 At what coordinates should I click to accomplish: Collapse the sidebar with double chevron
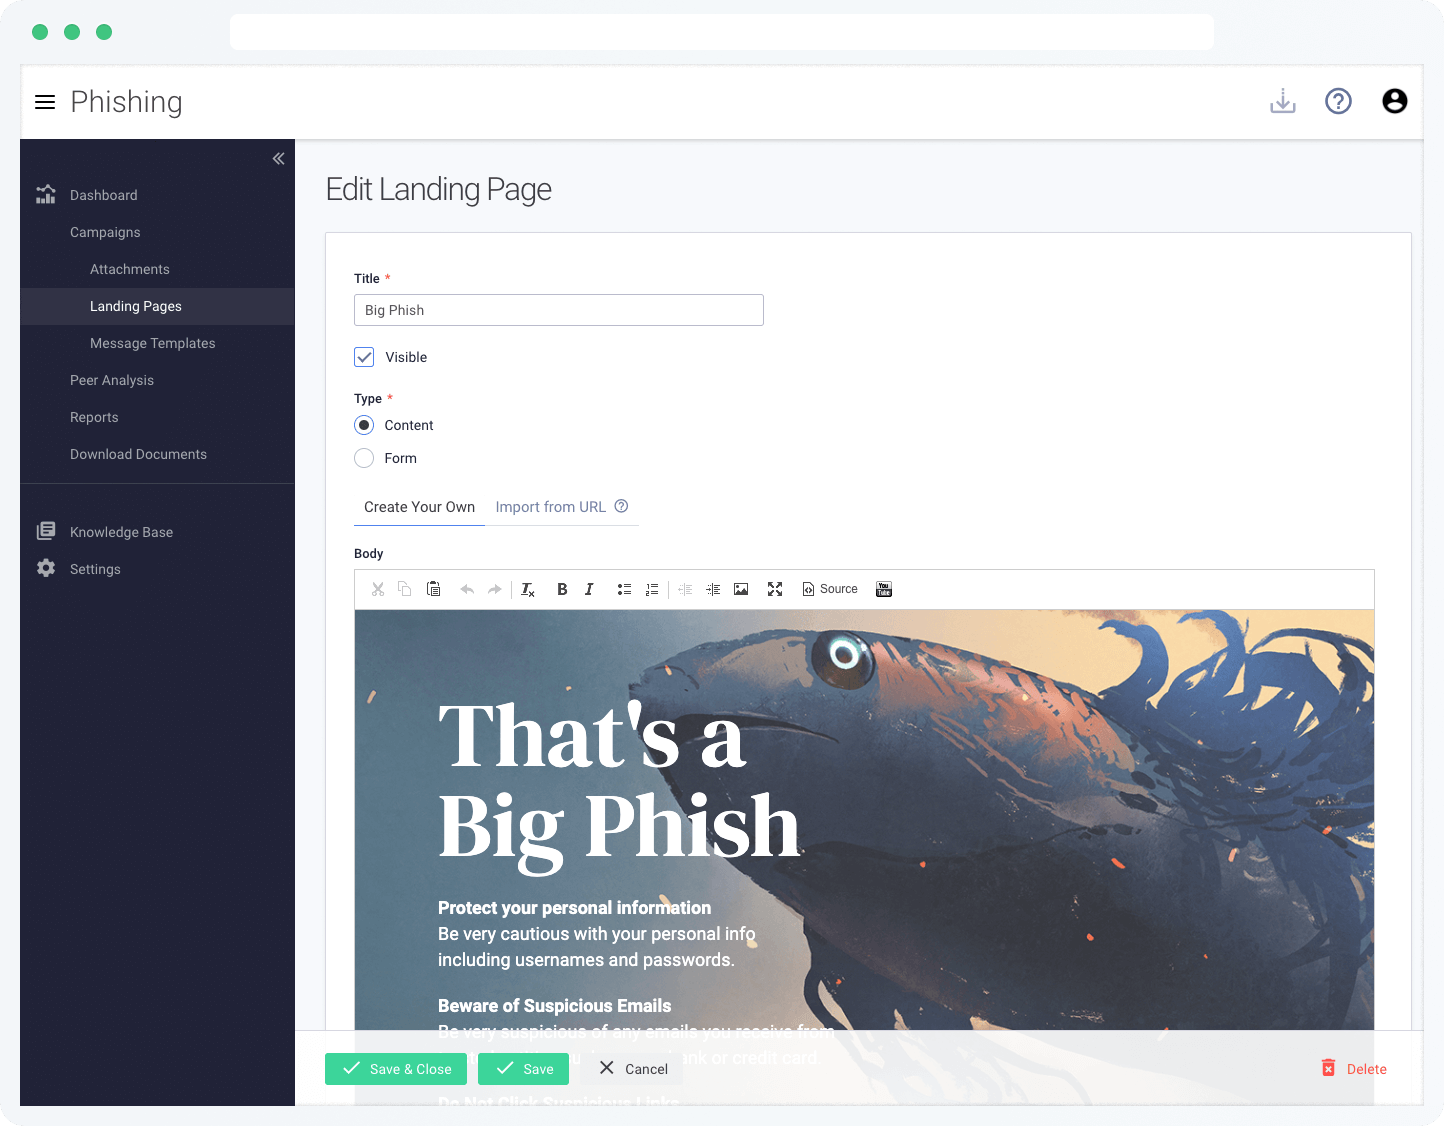click(278, 158)
